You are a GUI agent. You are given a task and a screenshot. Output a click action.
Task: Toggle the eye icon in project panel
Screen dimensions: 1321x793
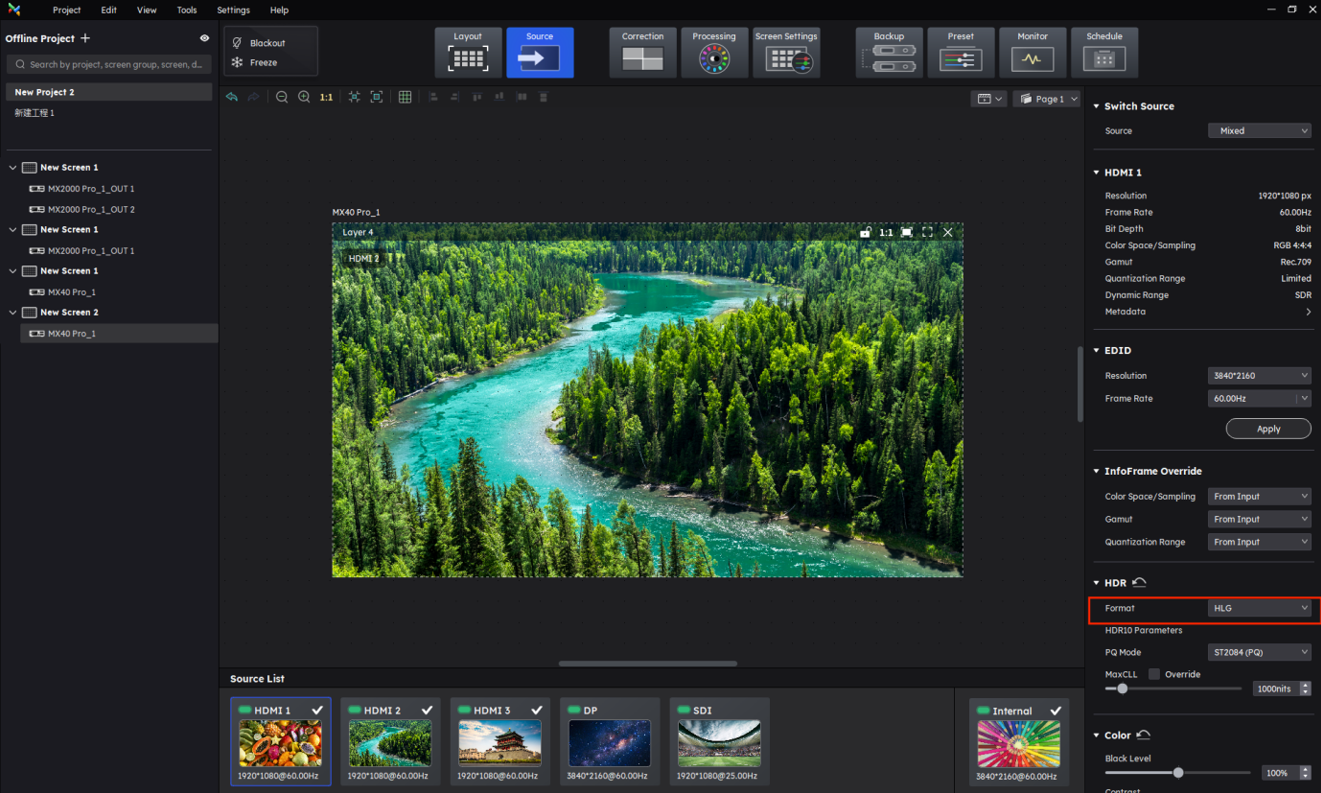[204, 38]
